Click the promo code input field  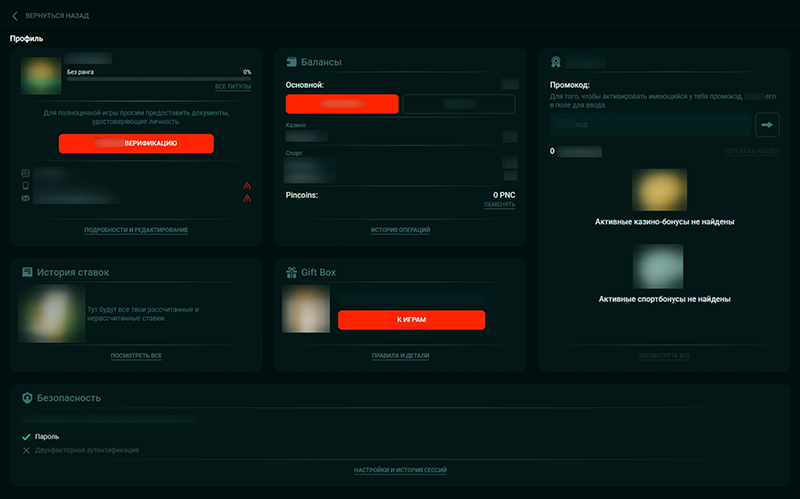[650, 125]
